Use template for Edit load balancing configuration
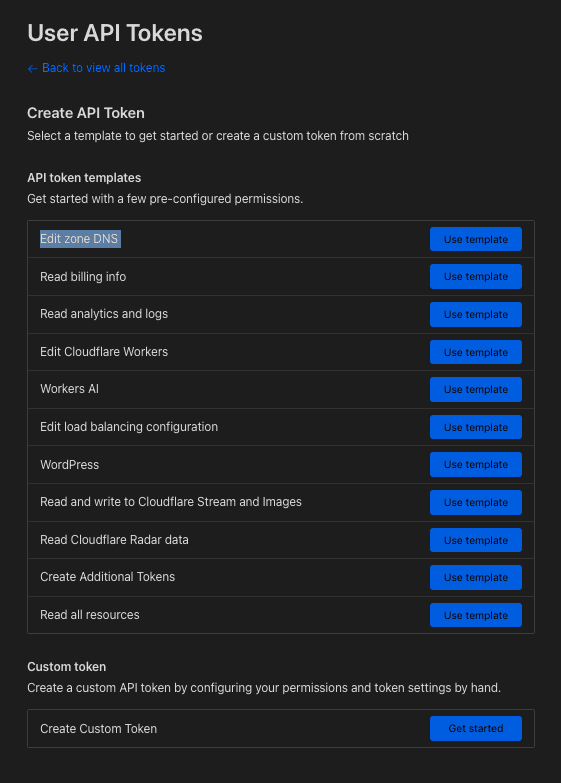The image size is (561, 783). 476,427
